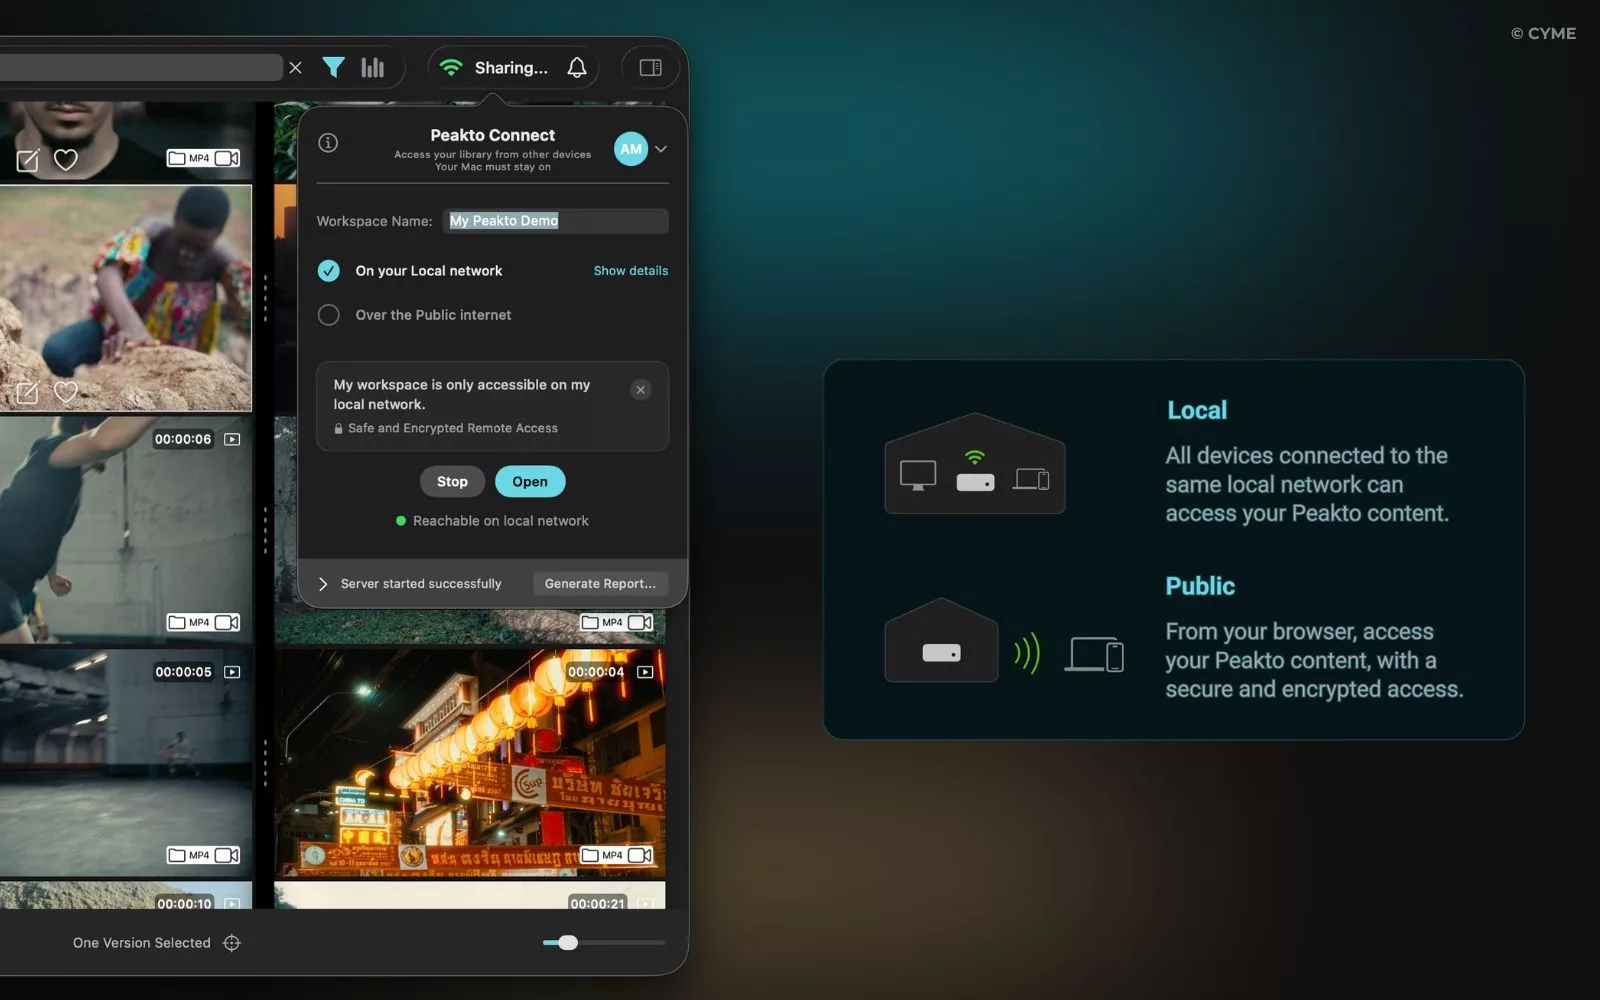Click the Sharing... status label
This screenshot has height=1000, width=1600.
(x=511, y=68)
